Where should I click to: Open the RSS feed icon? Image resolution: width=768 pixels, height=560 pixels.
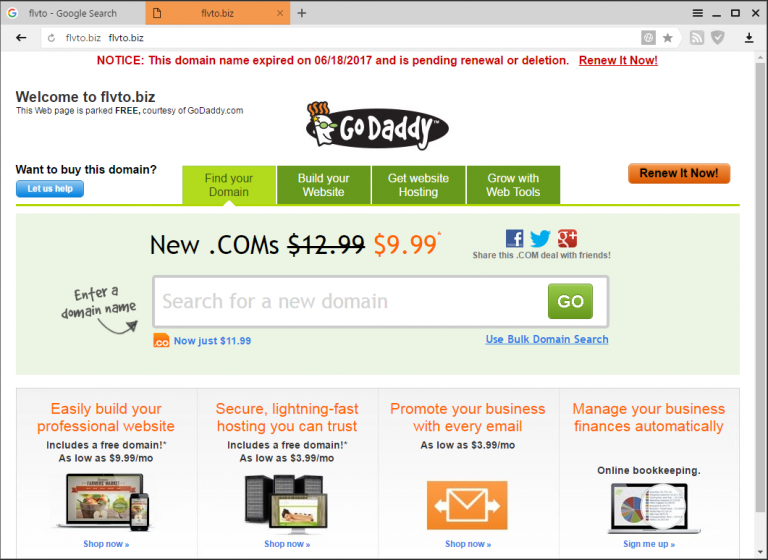pyautogui.click(x=696, y=38)
